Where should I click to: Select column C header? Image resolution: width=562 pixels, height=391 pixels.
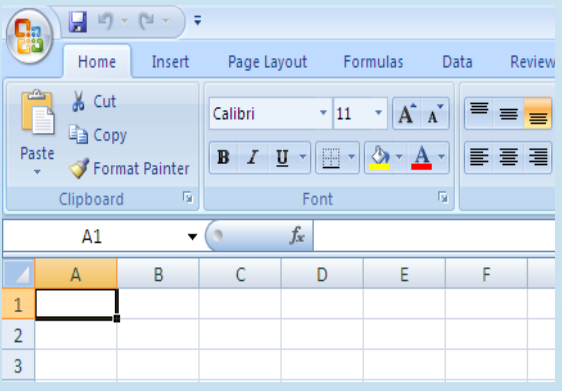point(240,274)
